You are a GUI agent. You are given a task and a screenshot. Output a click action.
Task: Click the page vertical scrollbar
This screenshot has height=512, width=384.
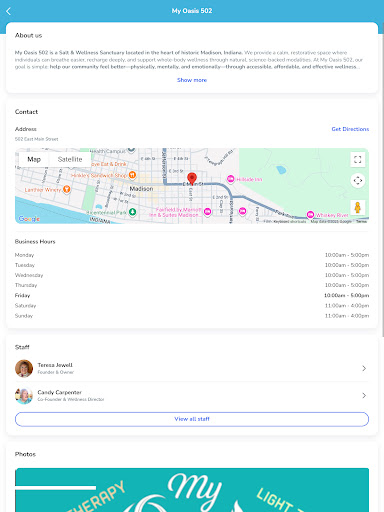(x=383, y=180)
